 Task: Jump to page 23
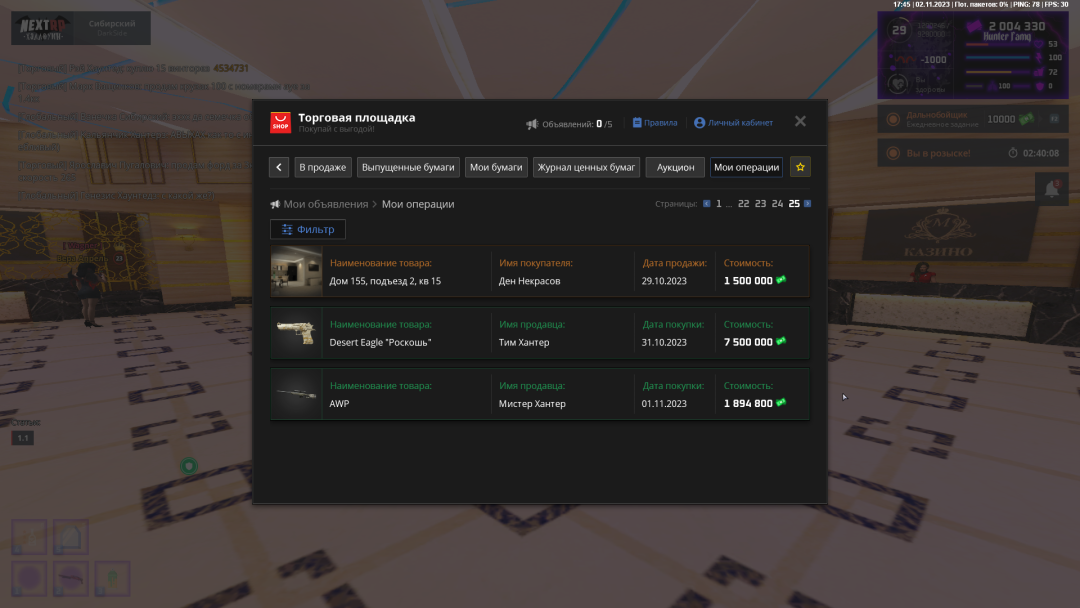(760, 204)
